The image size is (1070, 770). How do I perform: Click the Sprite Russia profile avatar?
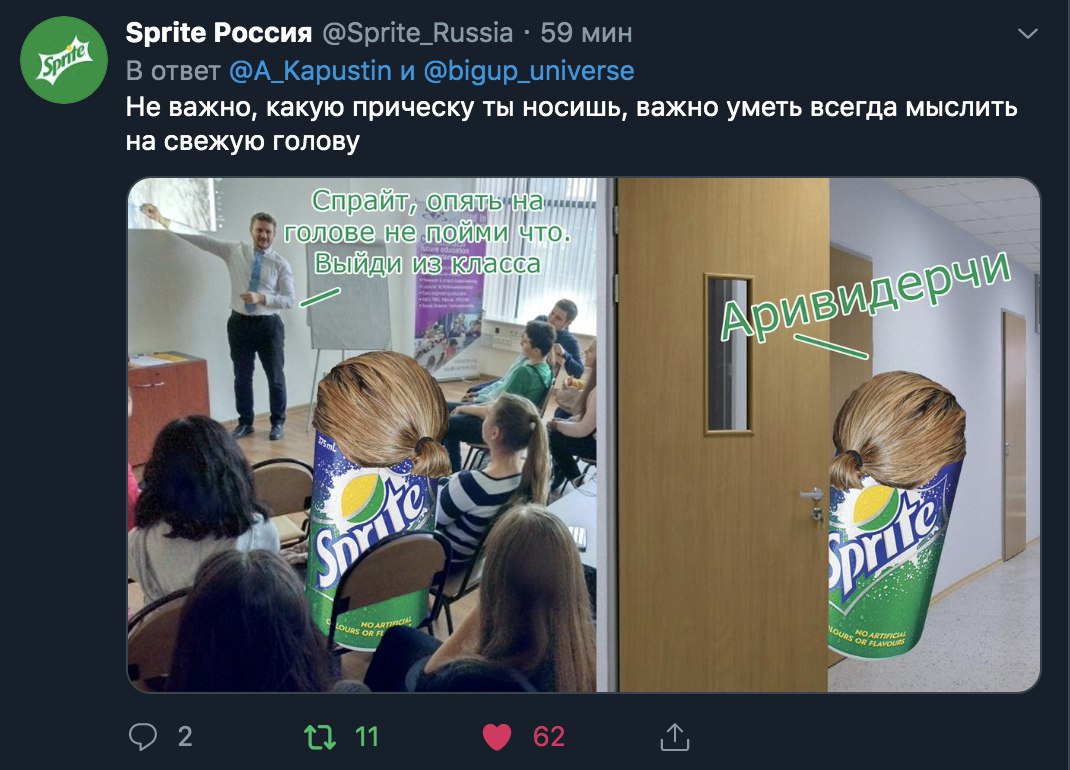click(x=64, y=60)
